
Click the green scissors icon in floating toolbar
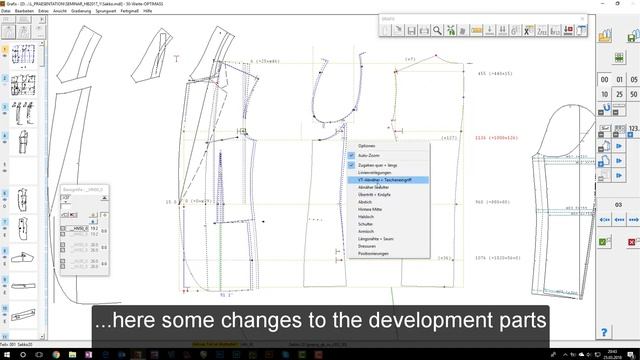450,31
